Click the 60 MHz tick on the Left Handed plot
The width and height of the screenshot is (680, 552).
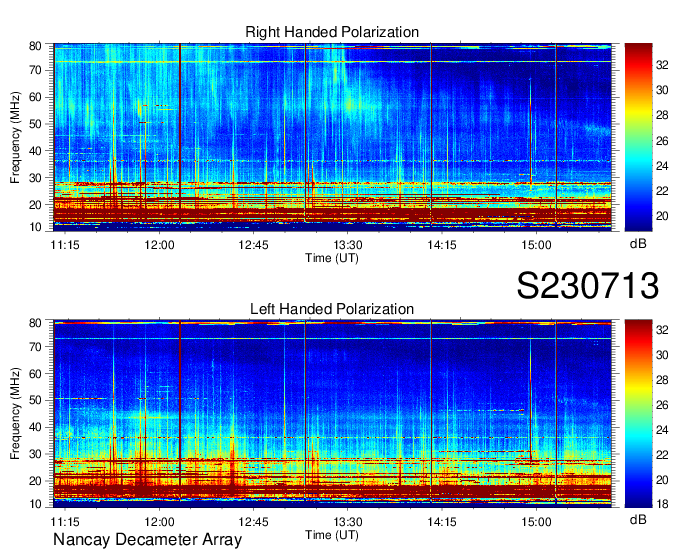(35, 373)
